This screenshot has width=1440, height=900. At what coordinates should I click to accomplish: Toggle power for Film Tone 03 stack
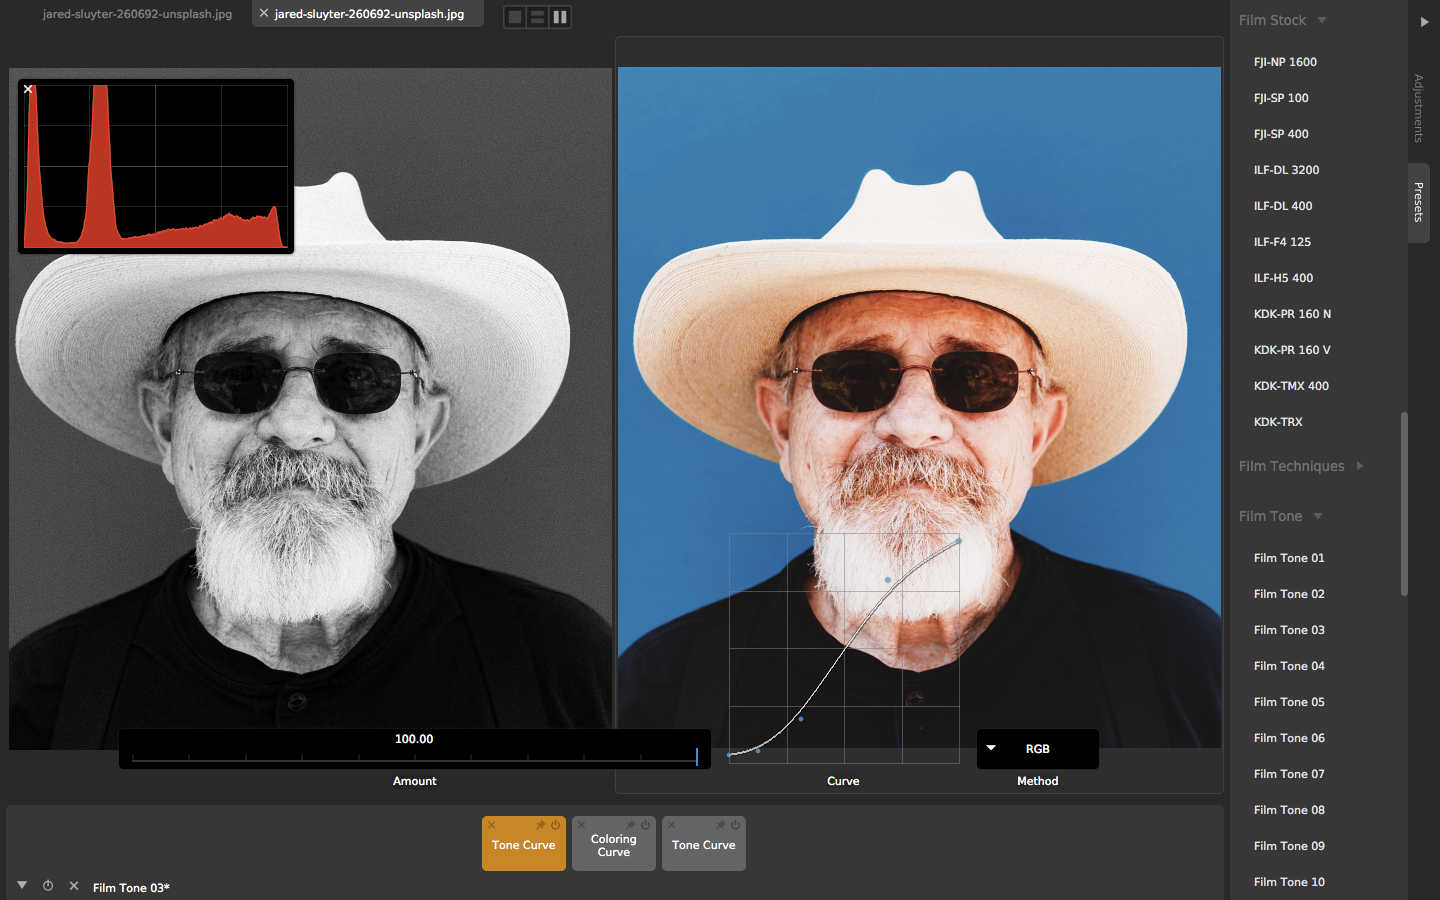[x=48, y=886]
